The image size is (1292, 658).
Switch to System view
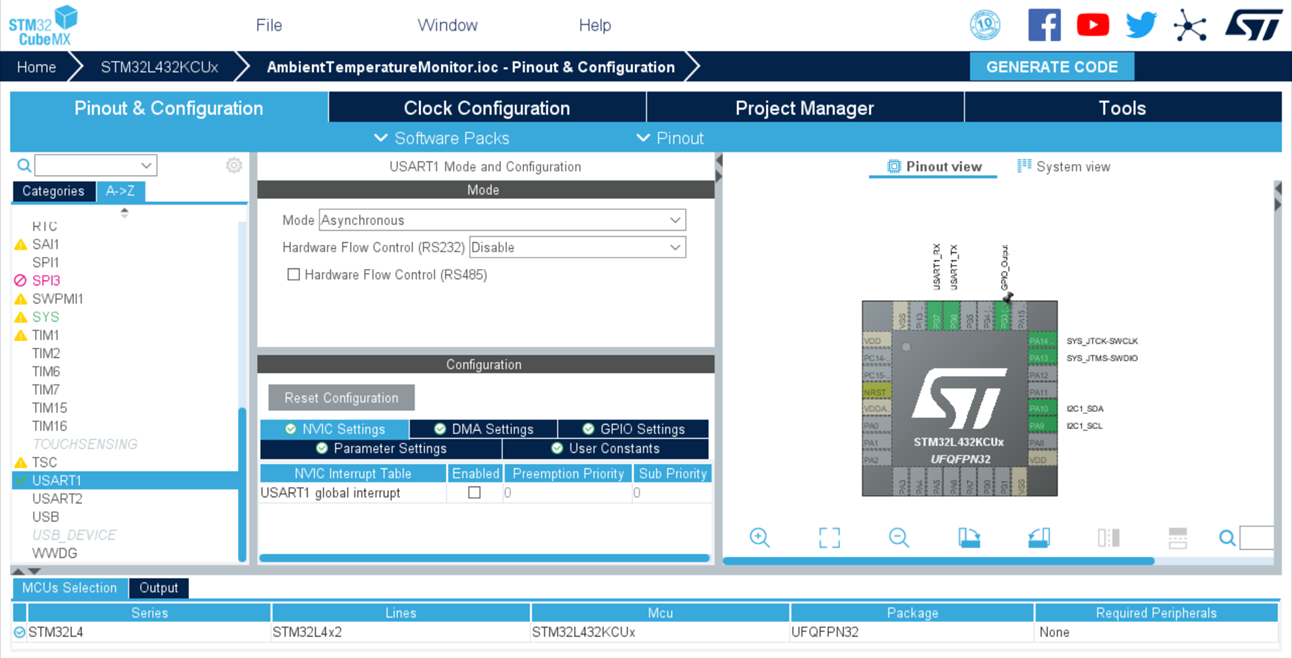1063,167
